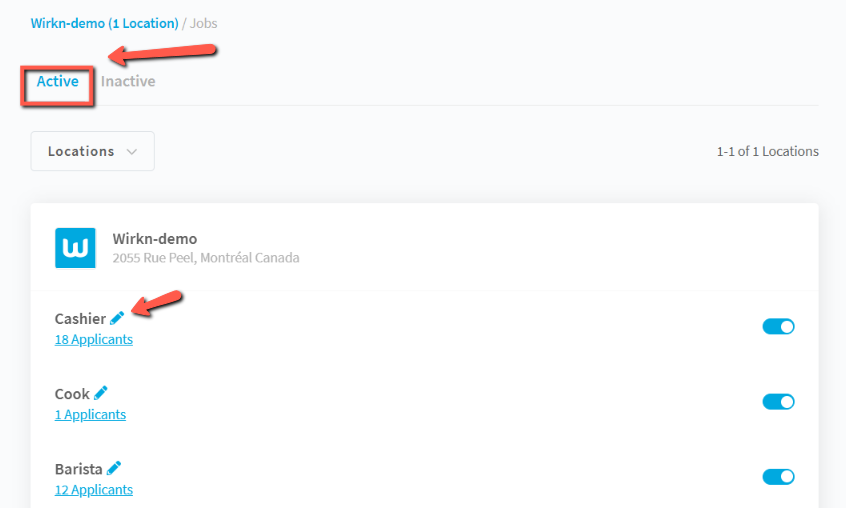
Task: Open Barista job editor via pencil icon
Action: coord(113,468)
